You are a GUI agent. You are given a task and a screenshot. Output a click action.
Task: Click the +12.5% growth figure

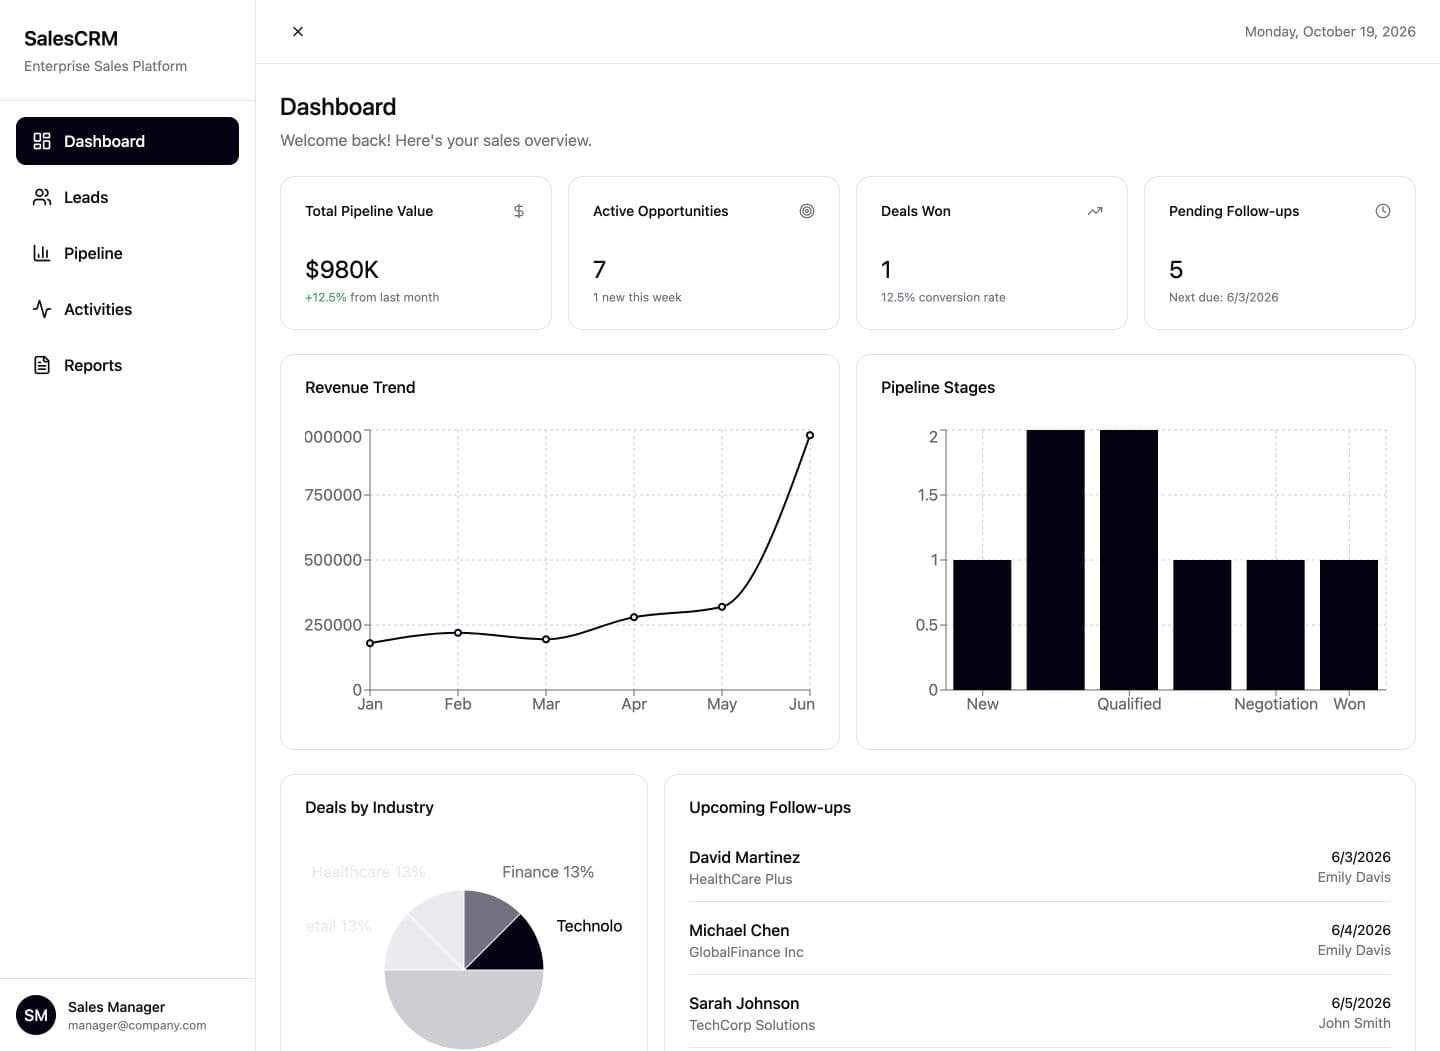coord(325,297)
